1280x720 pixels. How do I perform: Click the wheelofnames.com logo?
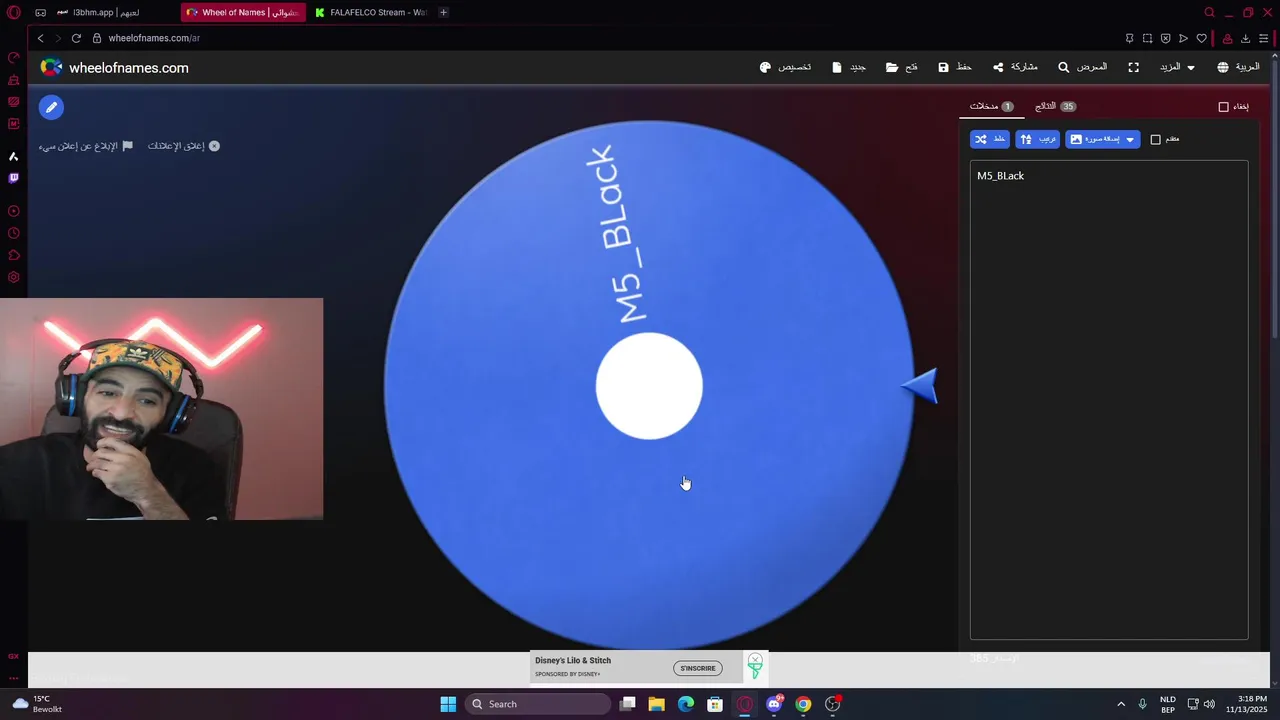point(114,68)
